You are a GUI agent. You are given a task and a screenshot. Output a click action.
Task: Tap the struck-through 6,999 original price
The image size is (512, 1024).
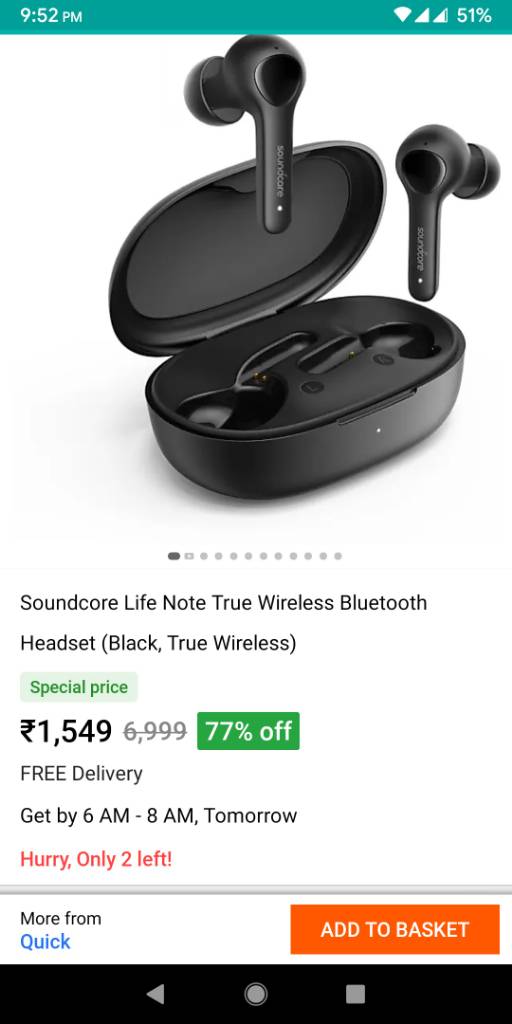coord(155,732)
